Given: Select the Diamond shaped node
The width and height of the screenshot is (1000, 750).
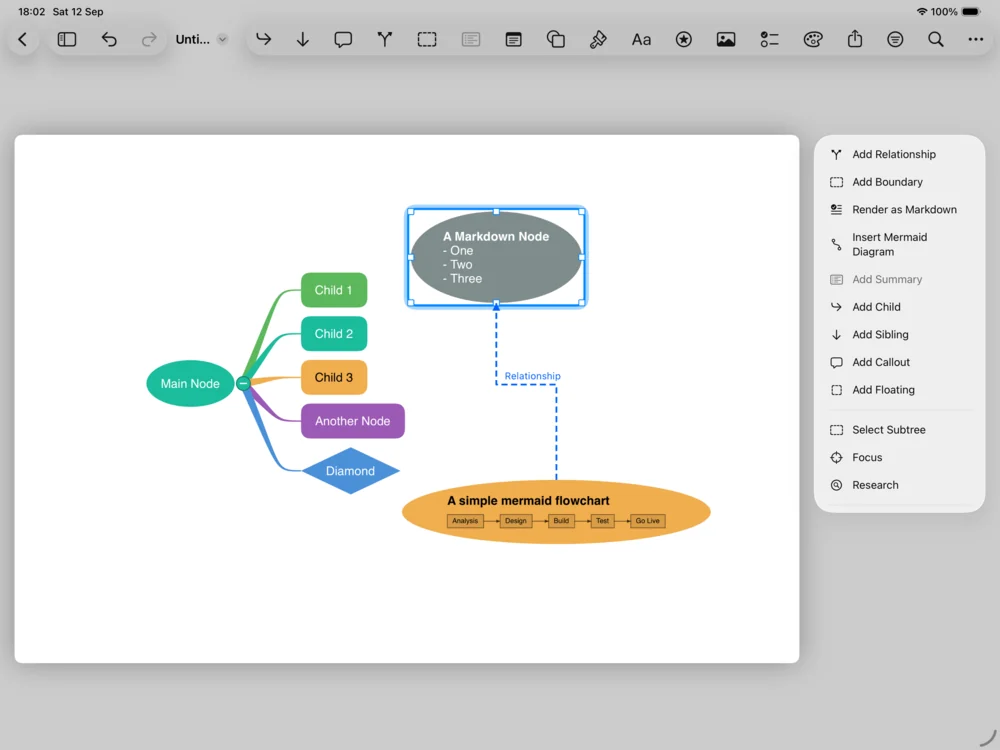Looking at the screenshot, I should 350,471.
